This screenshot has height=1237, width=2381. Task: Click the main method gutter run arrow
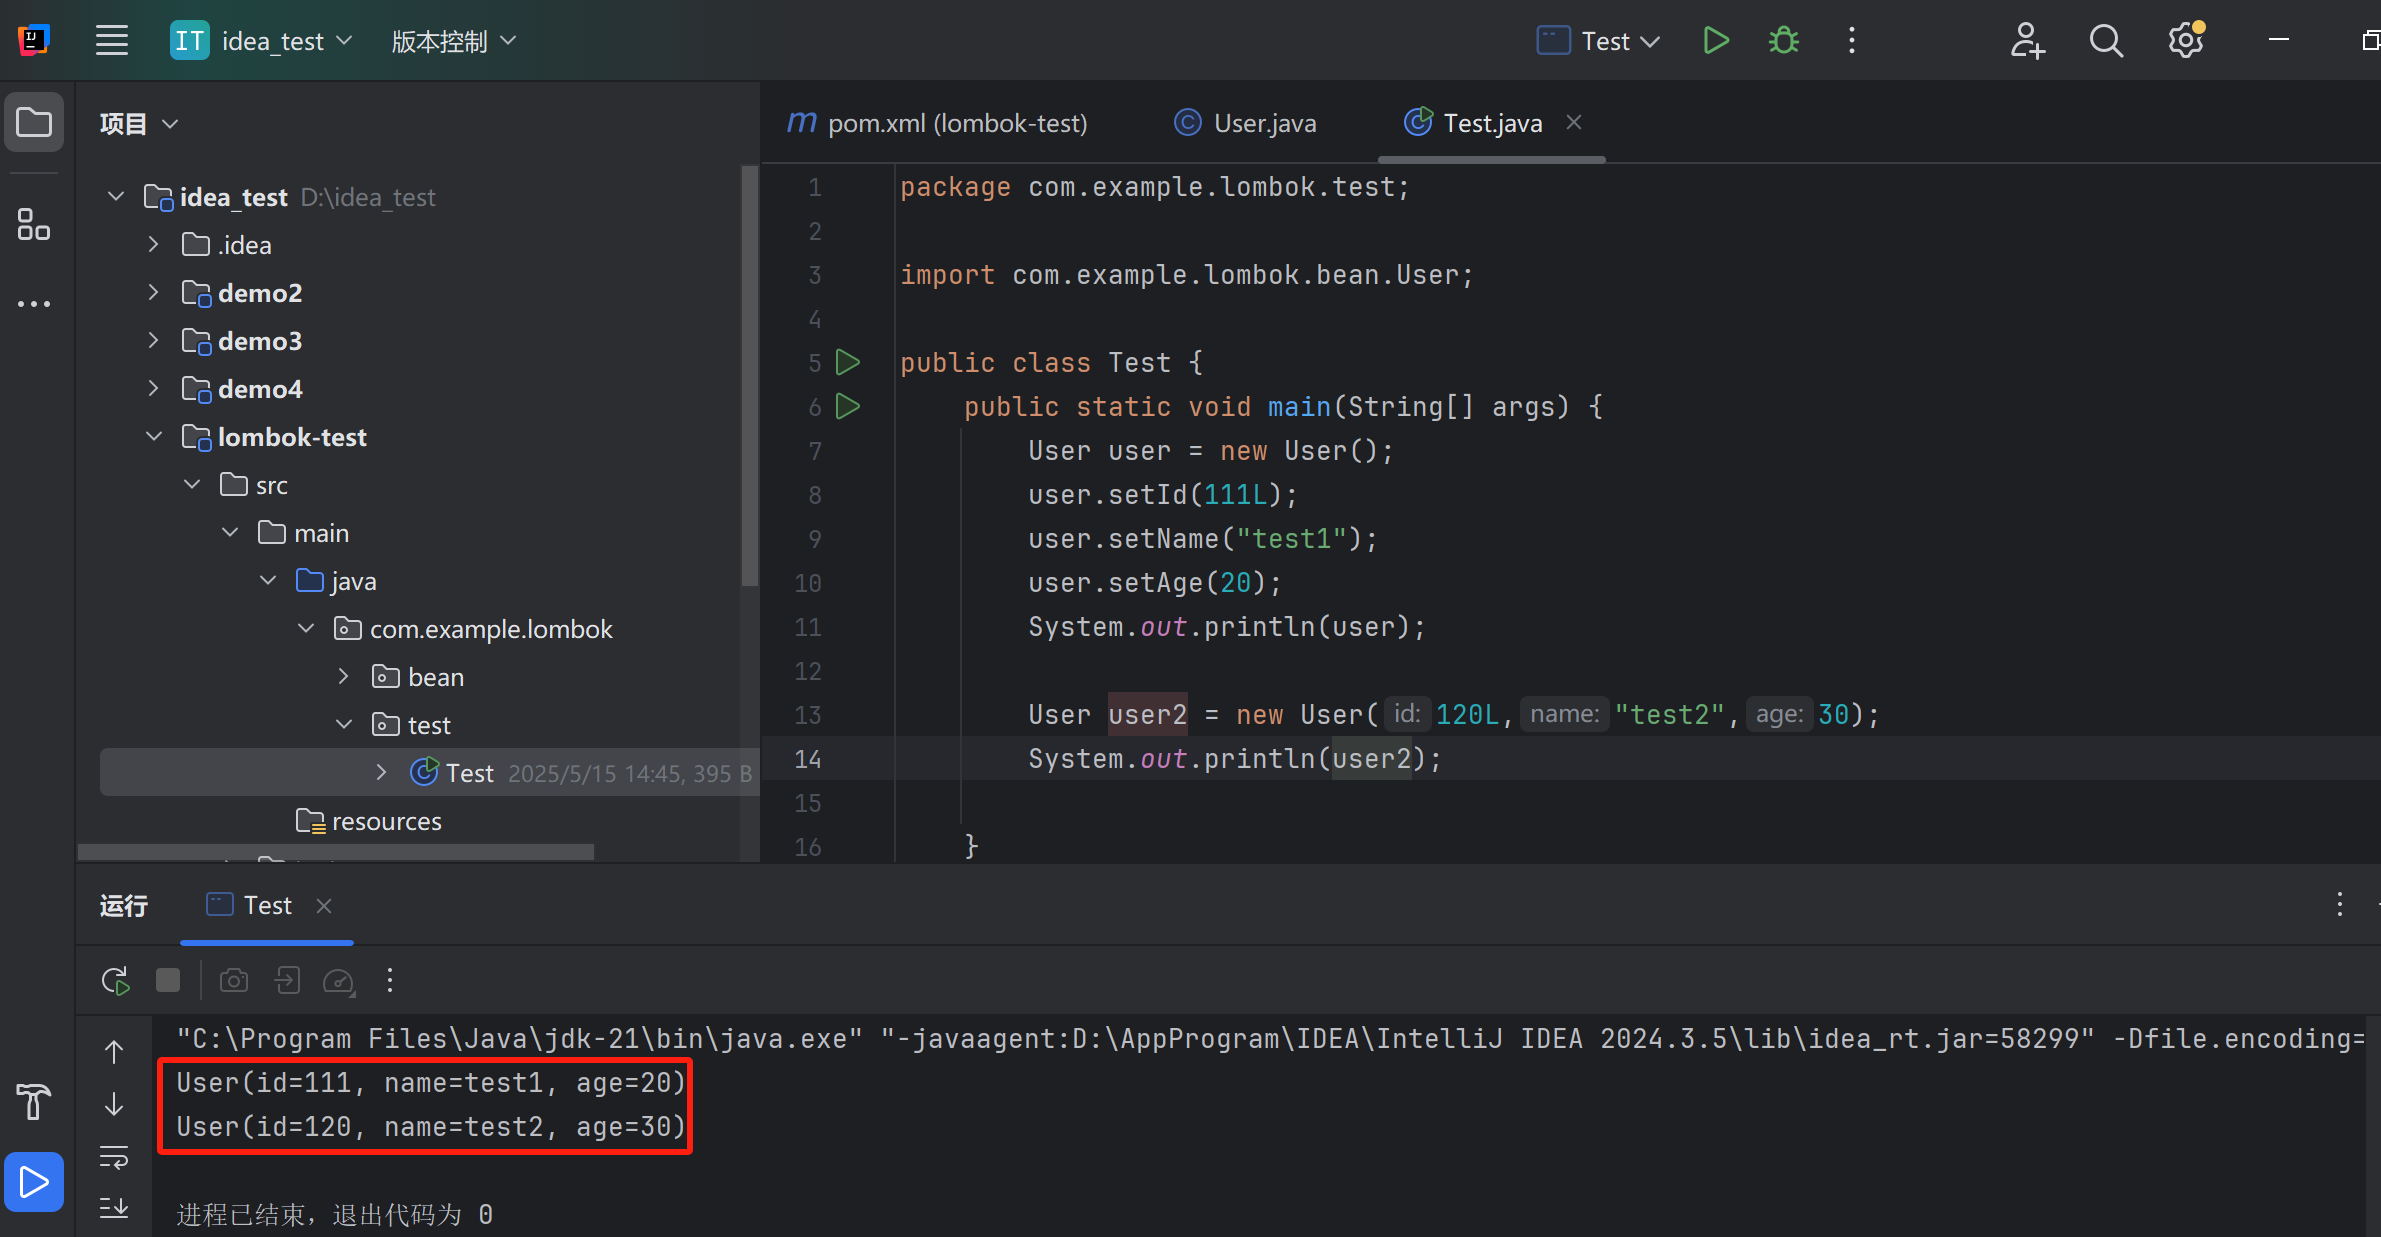pyautogui.click(x=848, y=406)
